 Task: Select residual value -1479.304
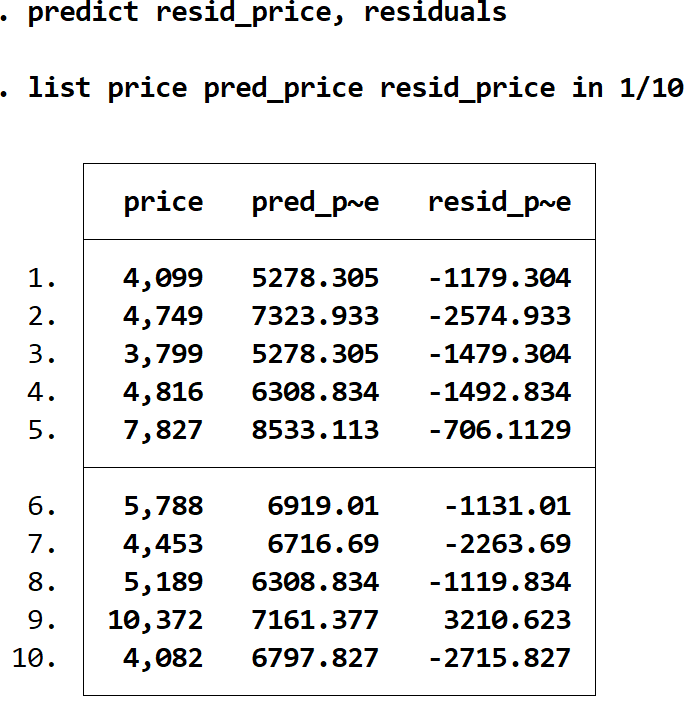point(499,354)
